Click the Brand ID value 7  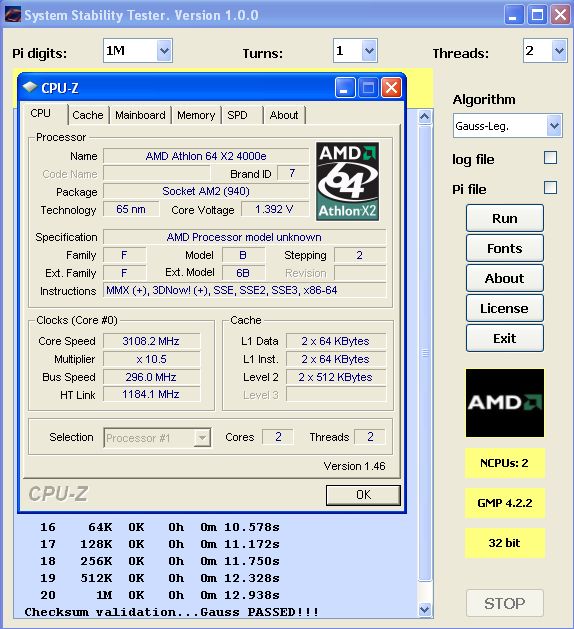[292, 173]
